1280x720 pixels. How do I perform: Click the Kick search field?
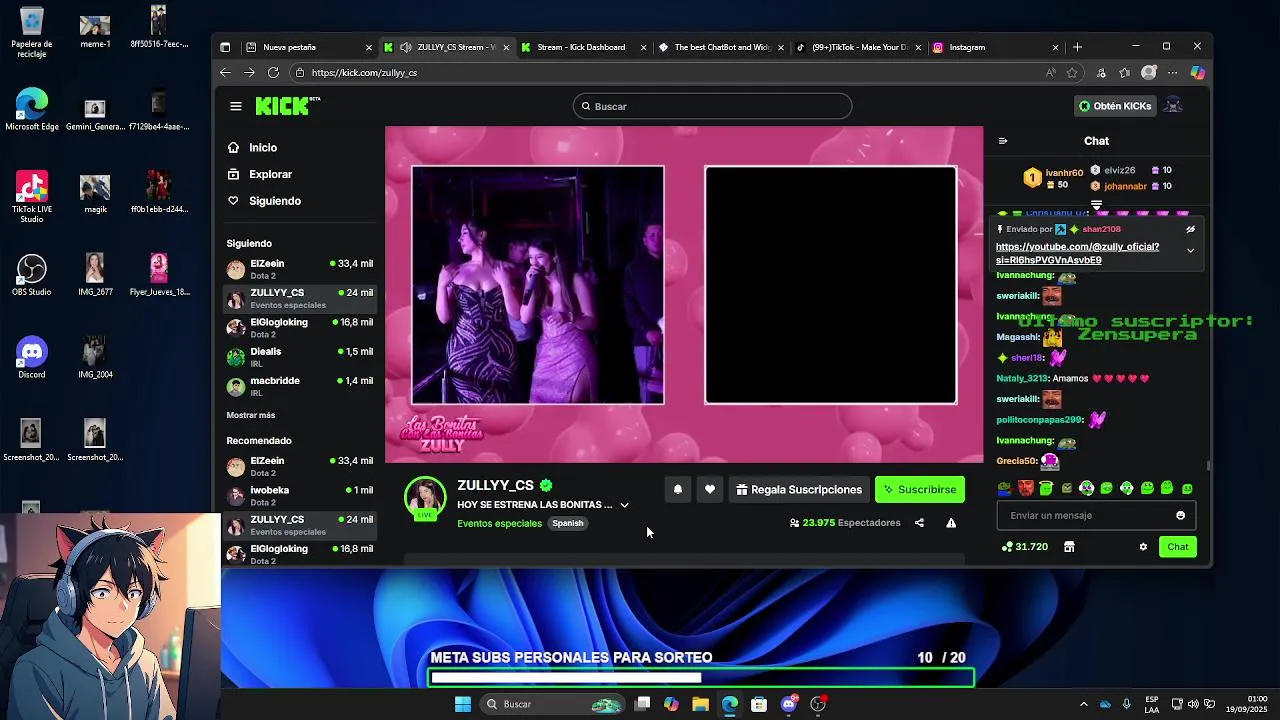point(712,106)
